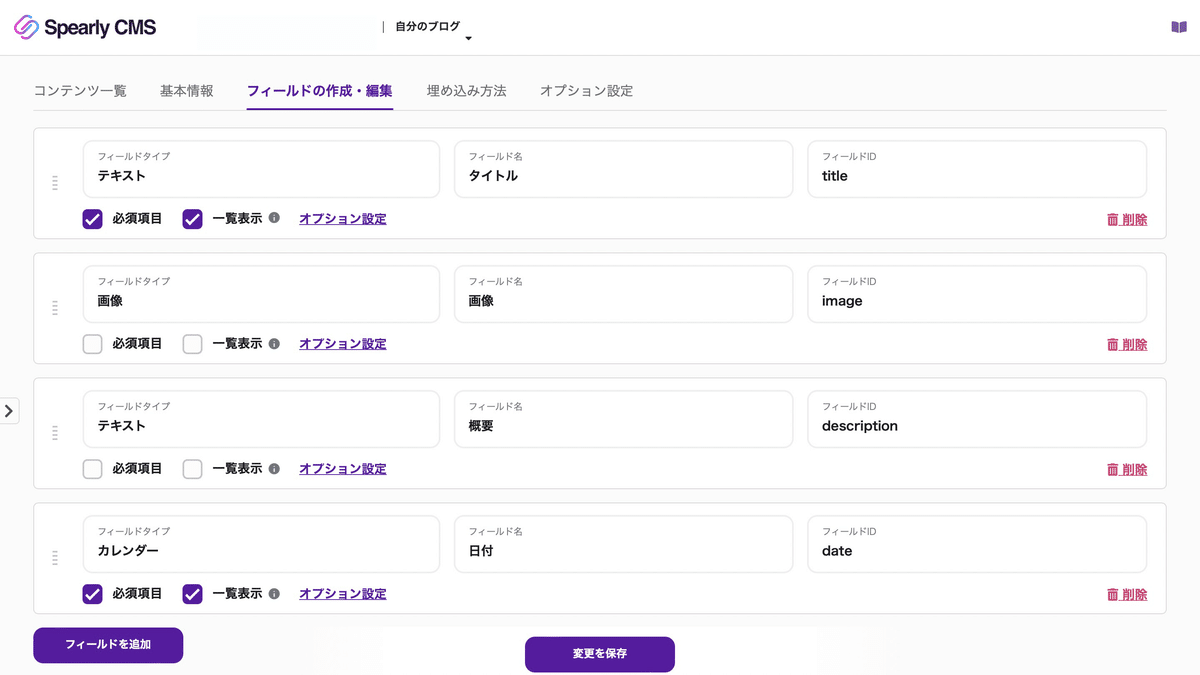1200x675 pixels.
Task: Open field type dropdown for description row
Action: (261, 419)
